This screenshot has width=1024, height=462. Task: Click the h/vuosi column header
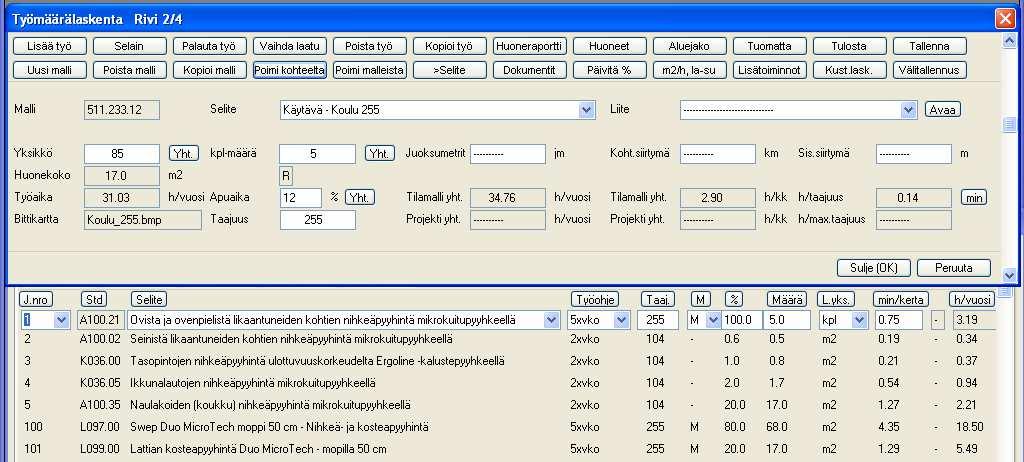click(x=972, y=299)
